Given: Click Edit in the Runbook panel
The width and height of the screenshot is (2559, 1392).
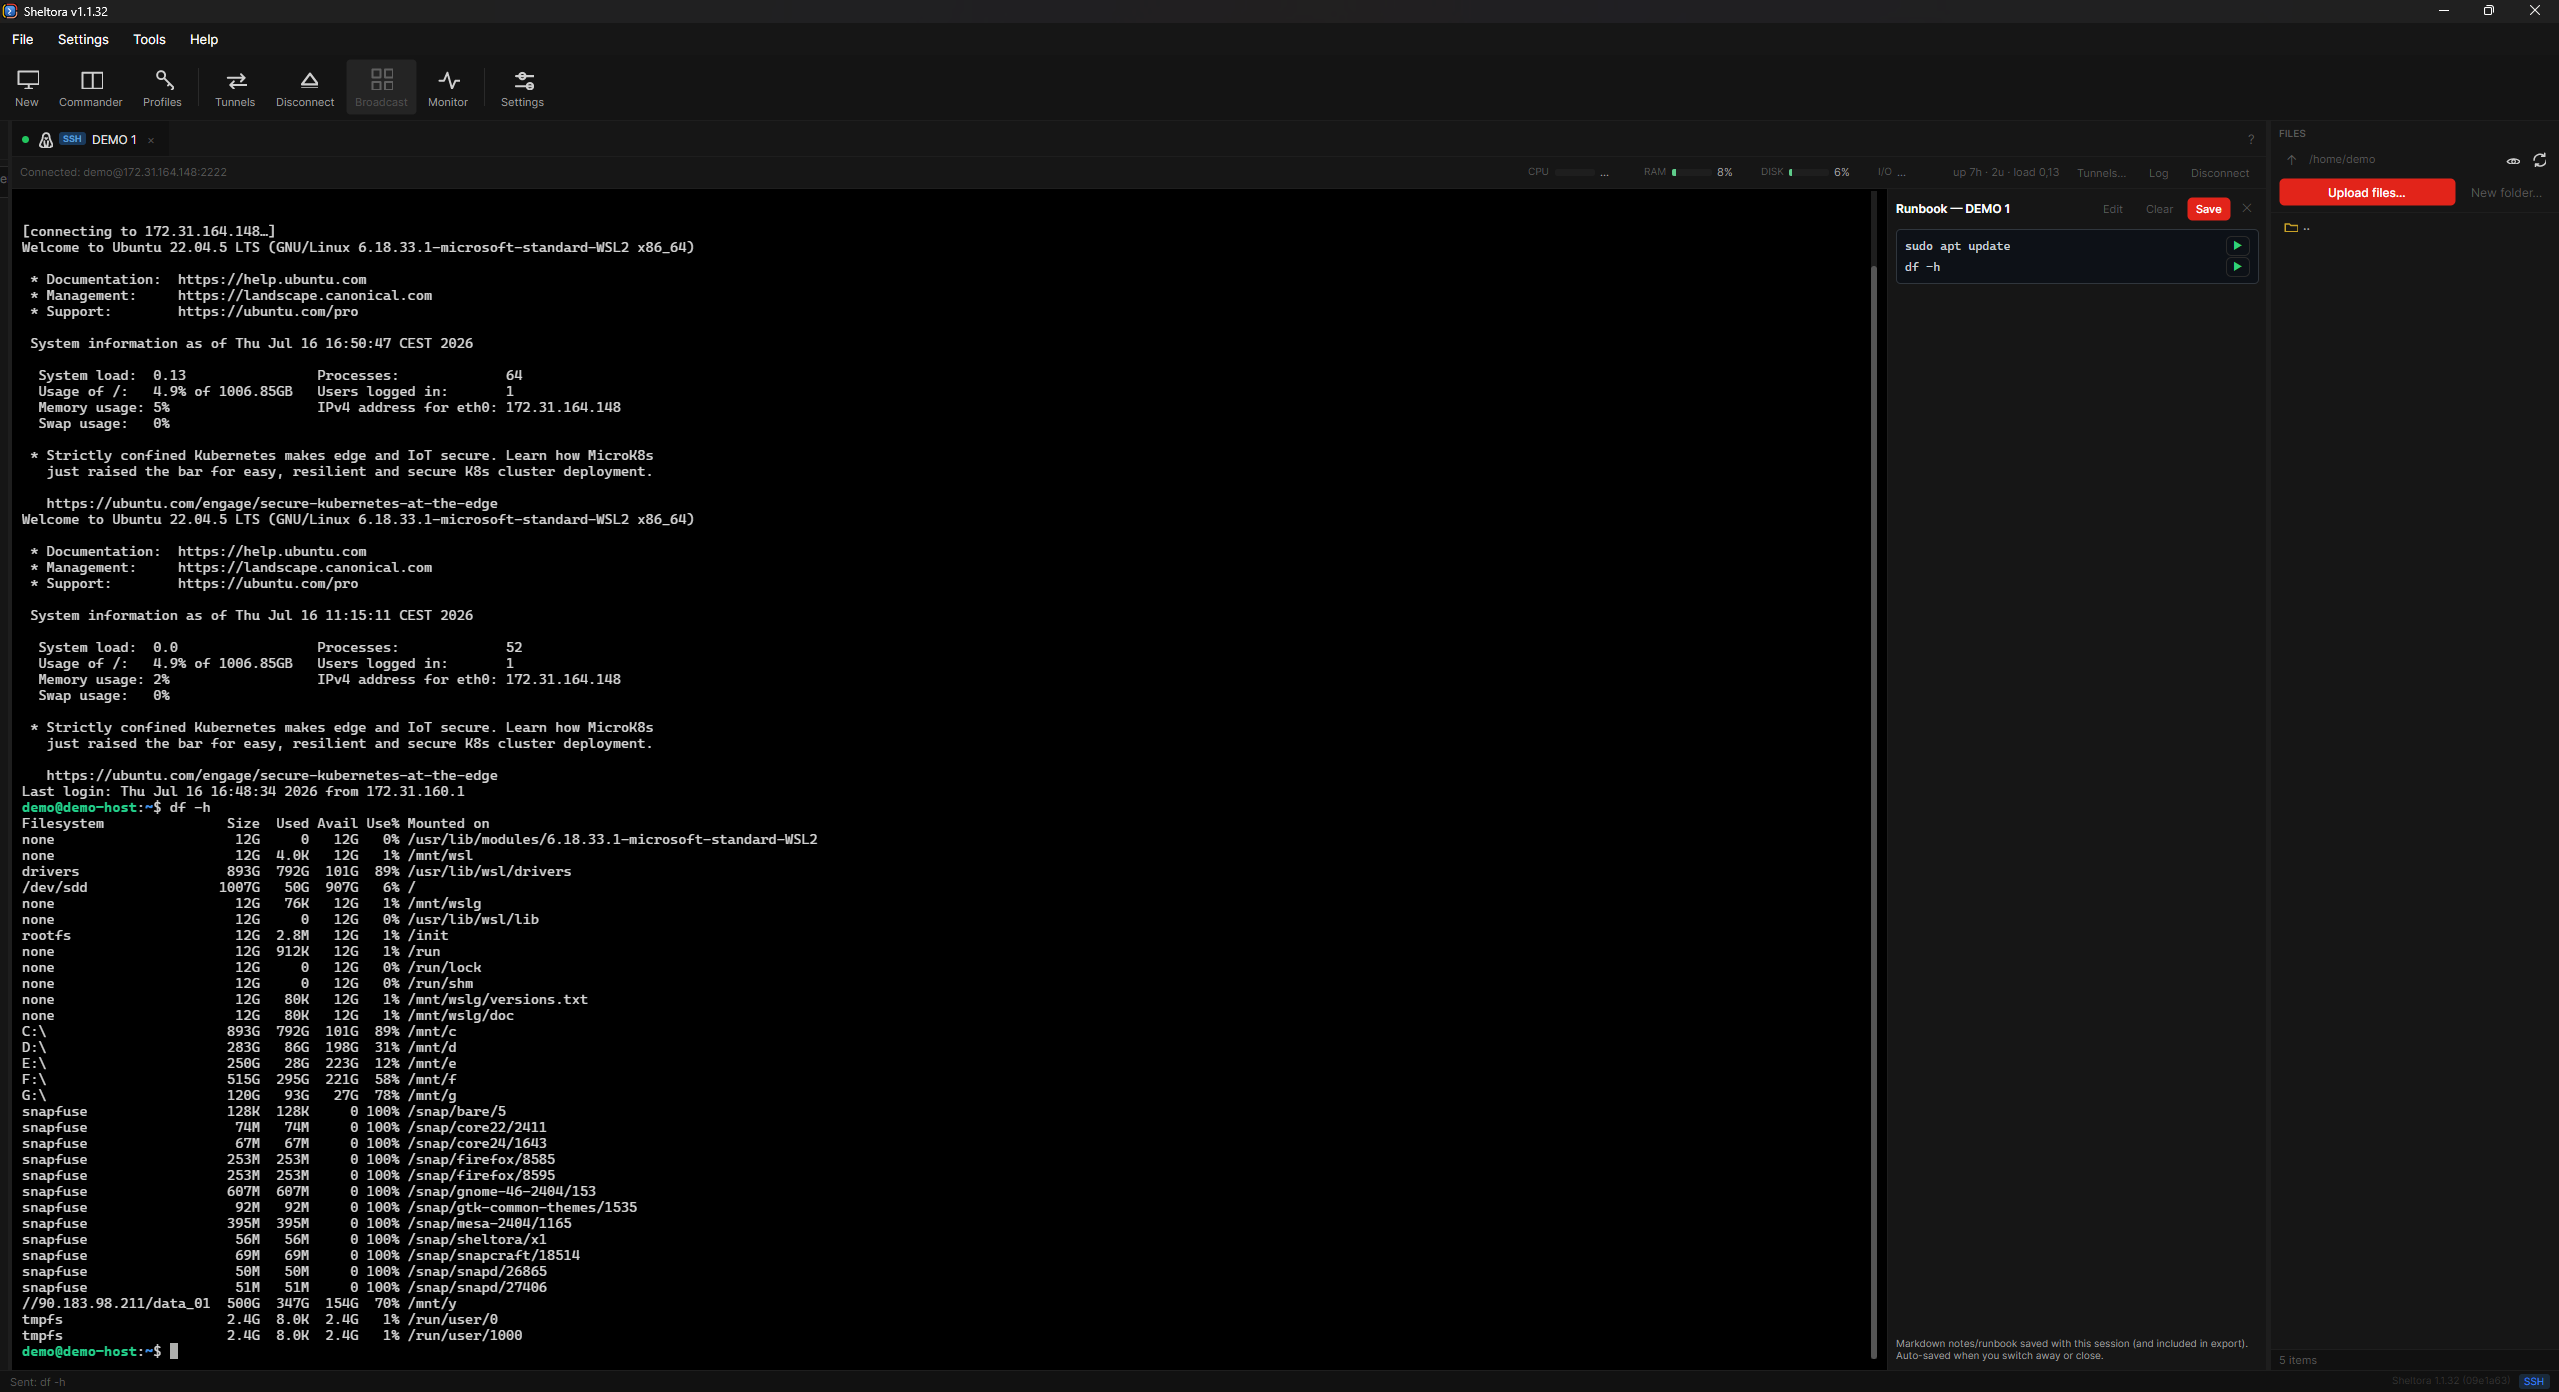Looking at the screenshot, I should pos(2112,209).
